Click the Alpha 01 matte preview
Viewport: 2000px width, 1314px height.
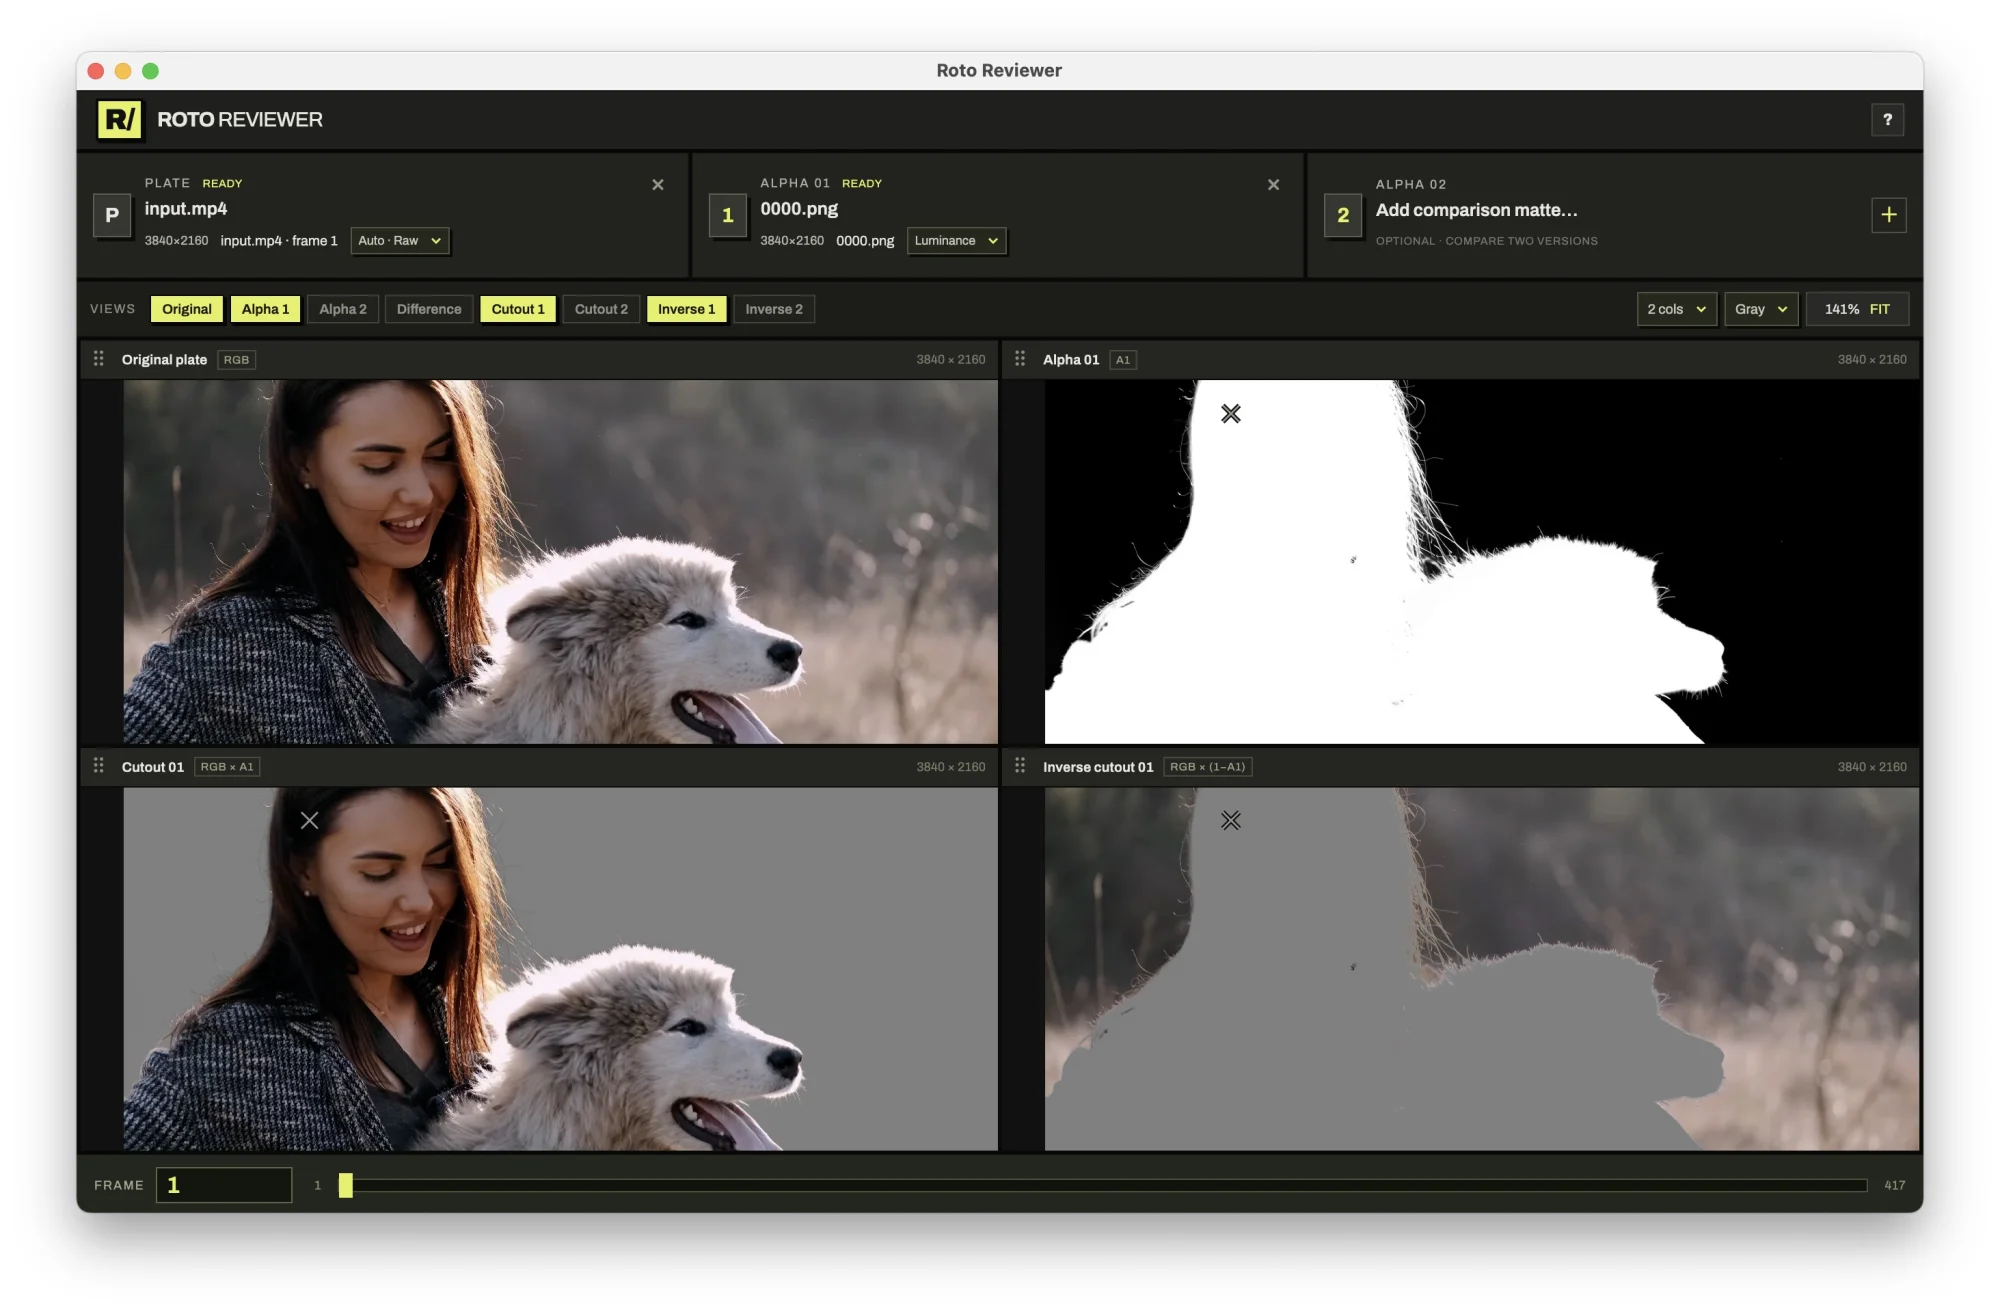coord(1482,561)
